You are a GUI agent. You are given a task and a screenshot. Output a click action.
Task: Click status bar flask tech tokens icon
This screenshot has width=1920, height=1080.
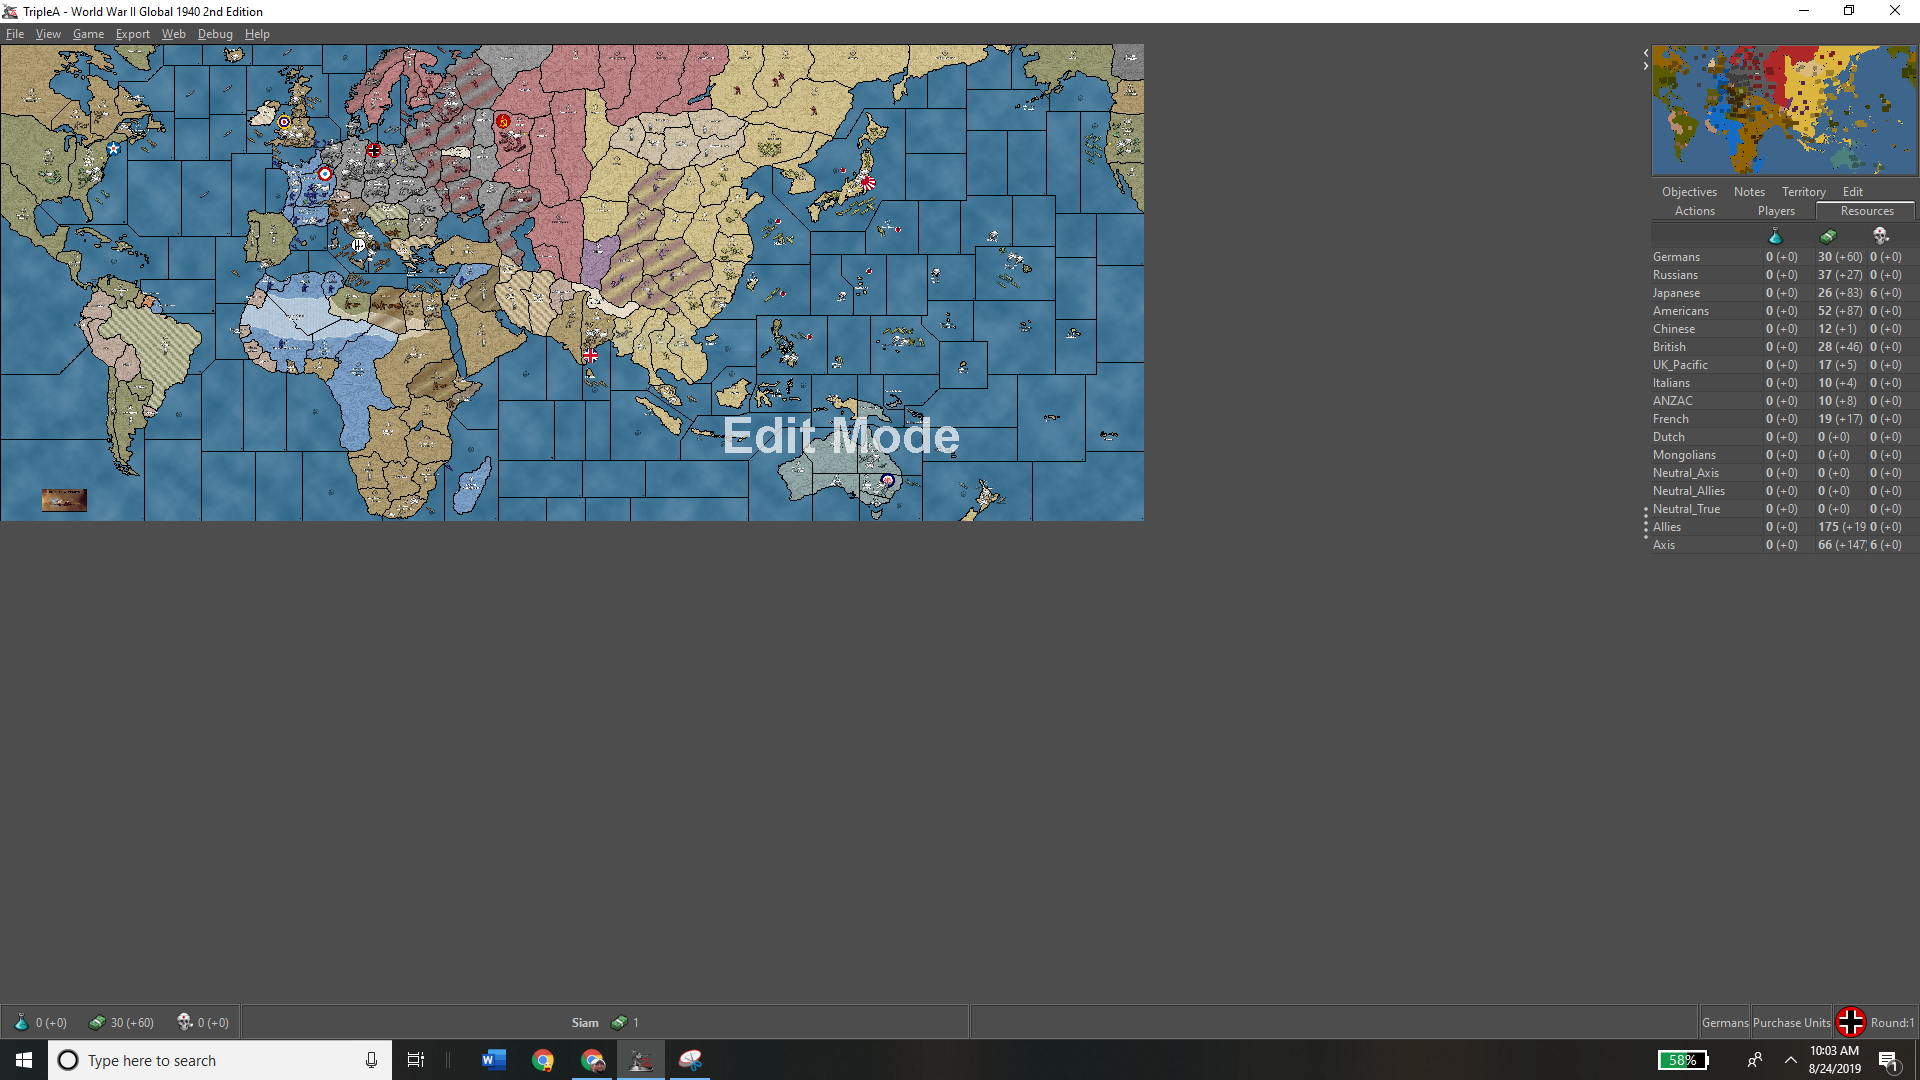click(x=21, y=1022)
